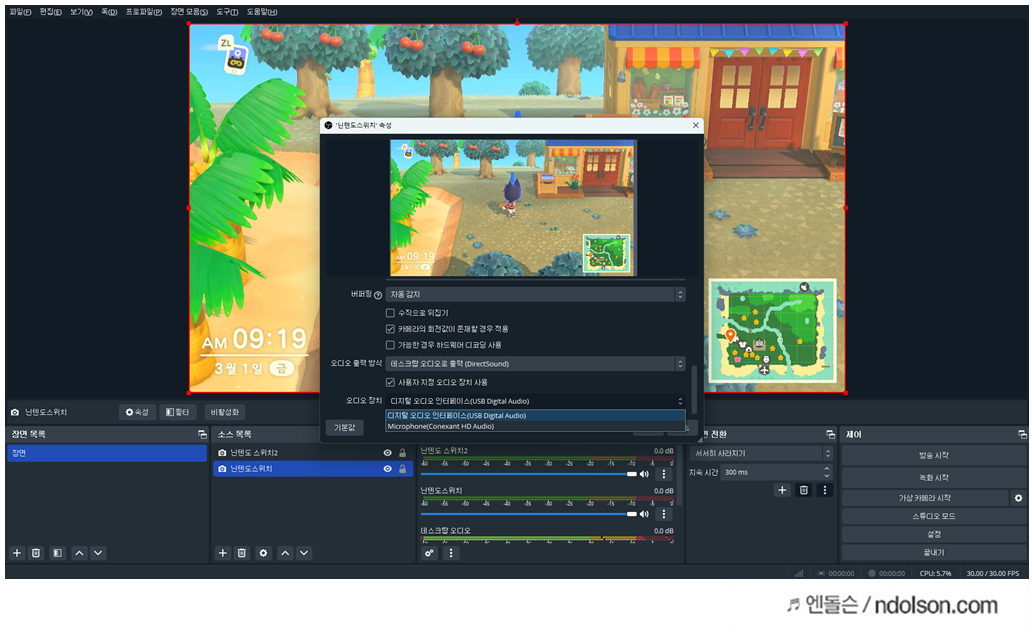This screenshot has width=1034, height=631.
Task: Open the 편집 menu
Action: click(51, 12)
